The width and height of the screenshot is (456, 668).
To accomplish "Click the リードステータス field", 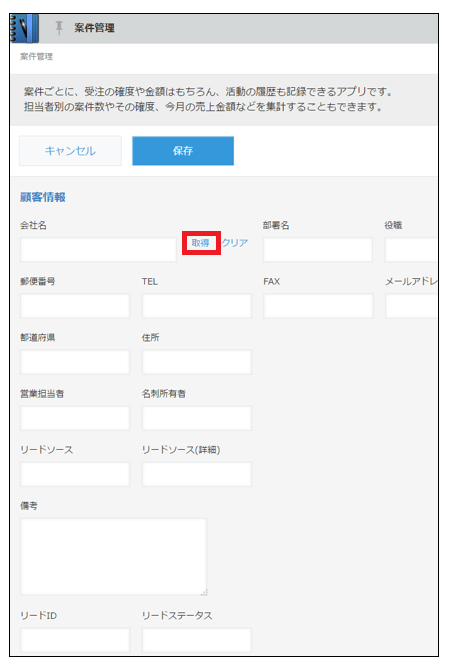I will tap(197, 640).
